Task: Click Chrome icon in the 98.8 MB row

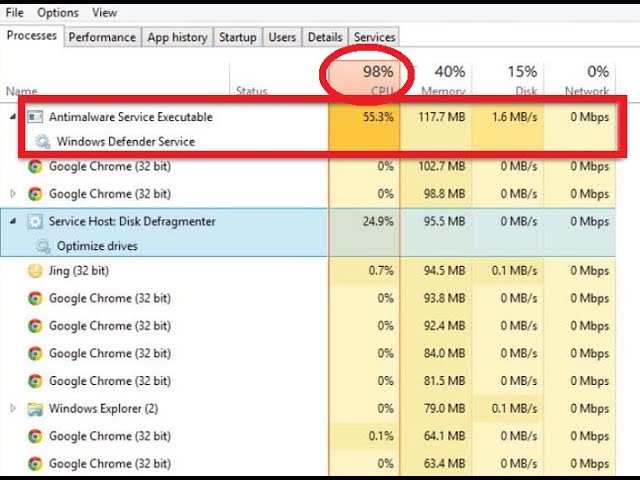Action: (x=35, y=194)
